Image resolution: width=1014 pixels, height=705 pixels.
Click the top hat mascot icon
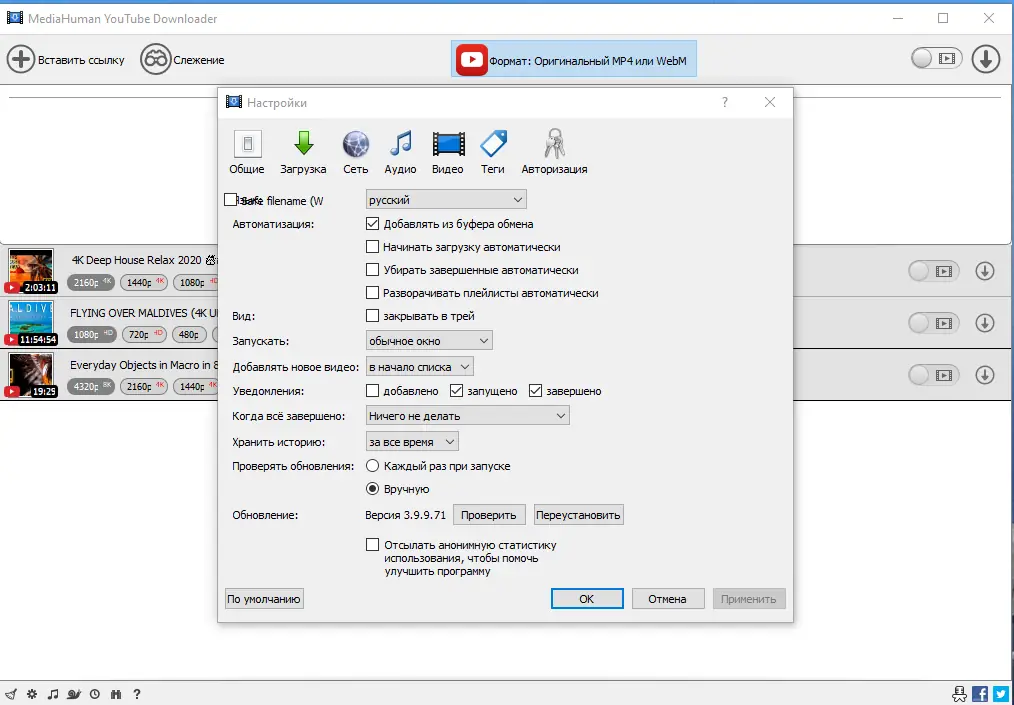(960, 694)
